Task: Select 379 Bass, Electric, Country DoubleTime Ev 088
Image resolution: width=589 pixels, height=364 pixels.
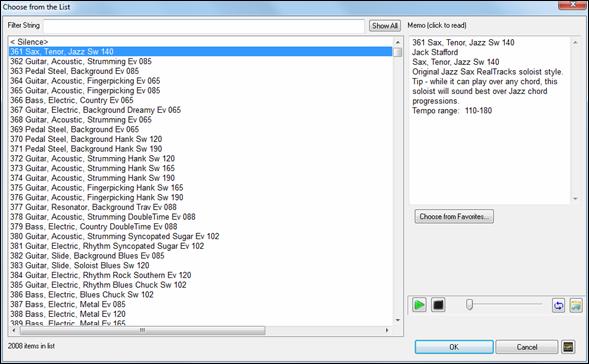Action: pyautogui.click(x=201, y=227)
